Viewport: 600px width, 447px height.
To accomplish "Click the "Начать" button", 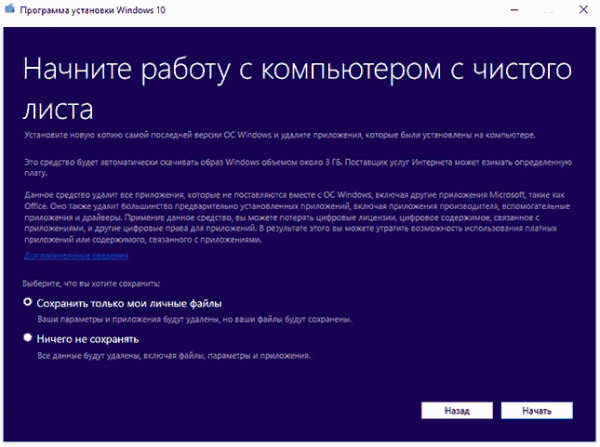I will pyautogui.click(x=537, y=411).
